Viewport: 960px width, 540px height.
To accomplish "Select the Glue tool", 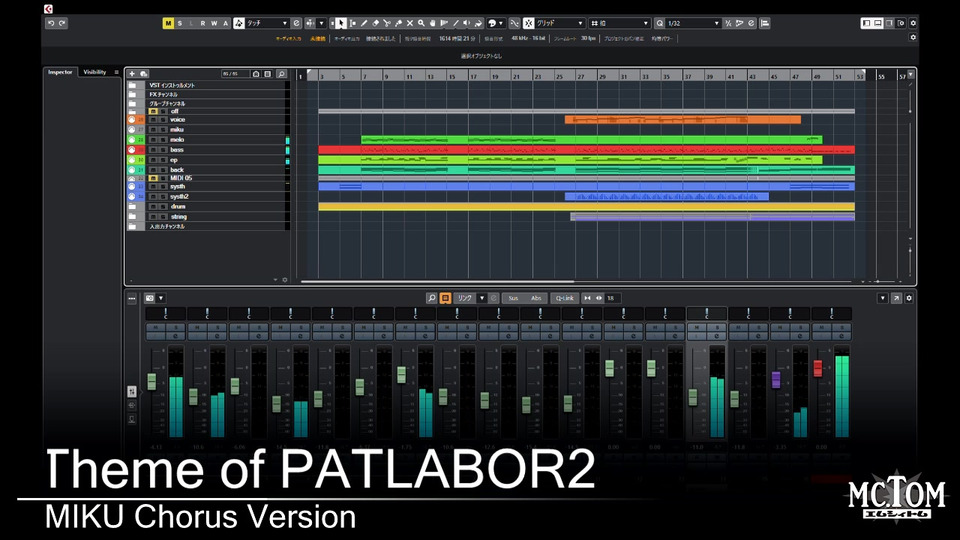I will click(x=399, y=23).
